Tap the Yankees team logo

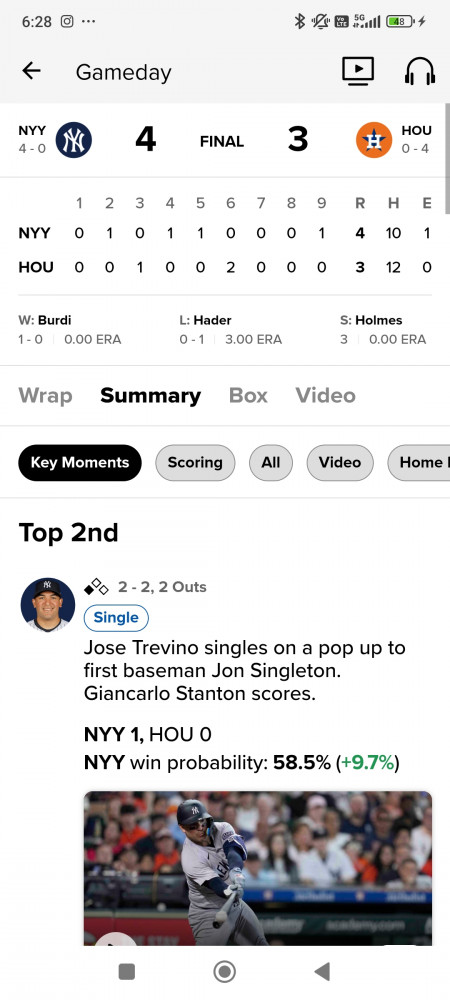74,140
